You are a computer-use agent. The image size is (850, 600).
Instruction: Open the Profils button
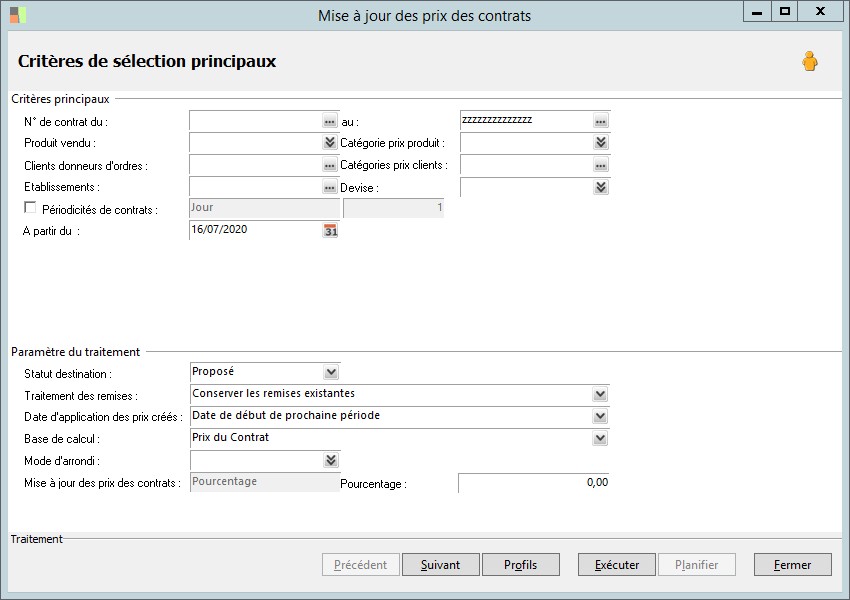tap(520, 565)
